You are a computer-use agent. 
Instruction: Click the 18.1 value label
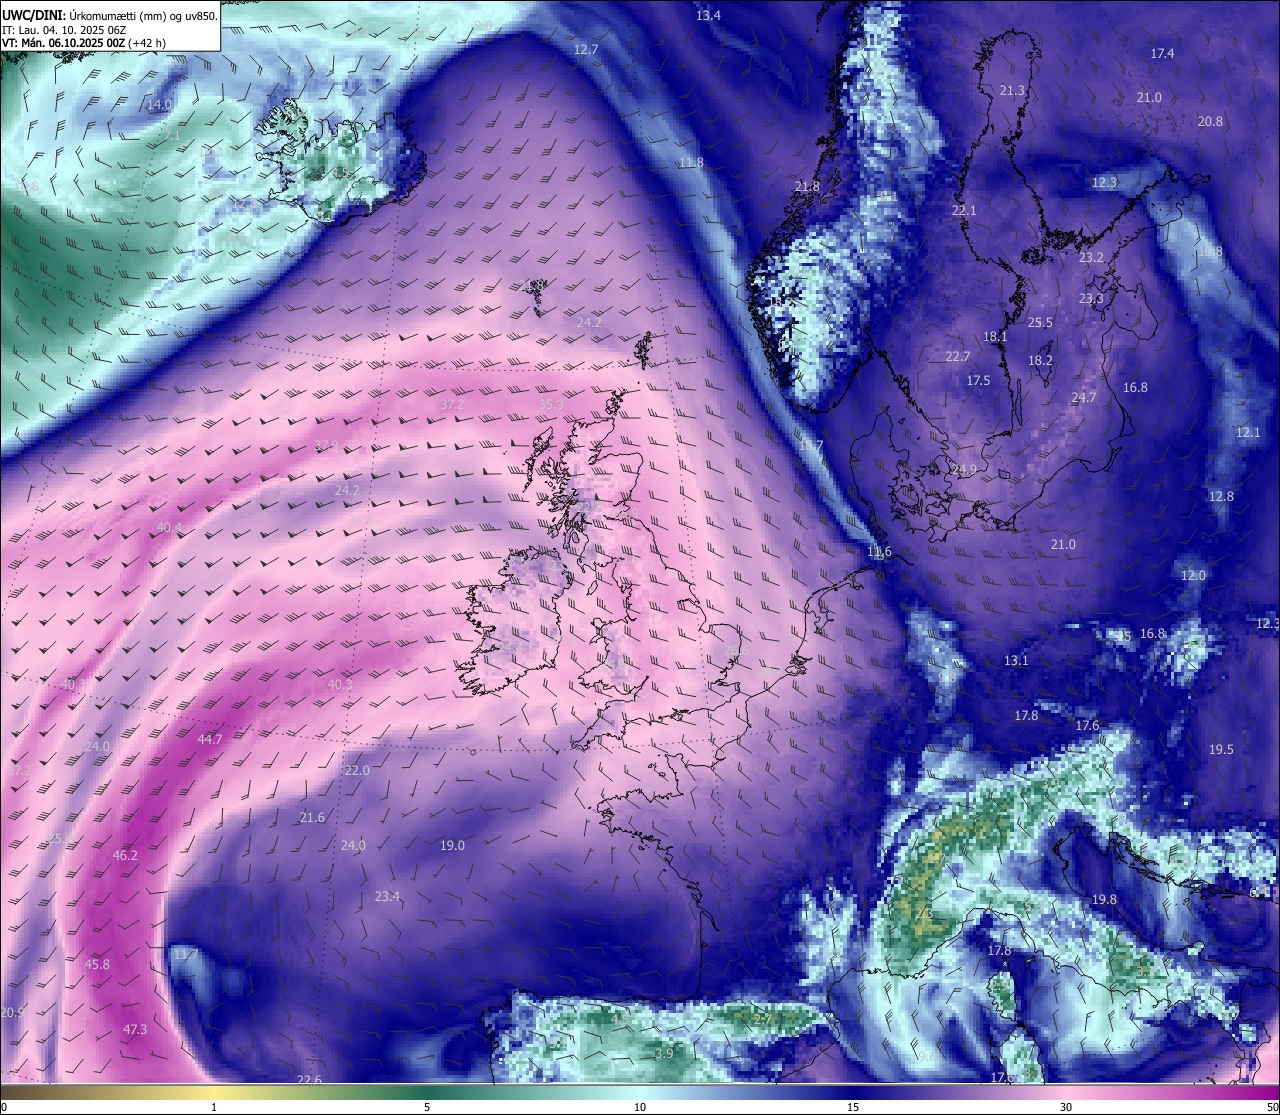(x=995, y=336)
